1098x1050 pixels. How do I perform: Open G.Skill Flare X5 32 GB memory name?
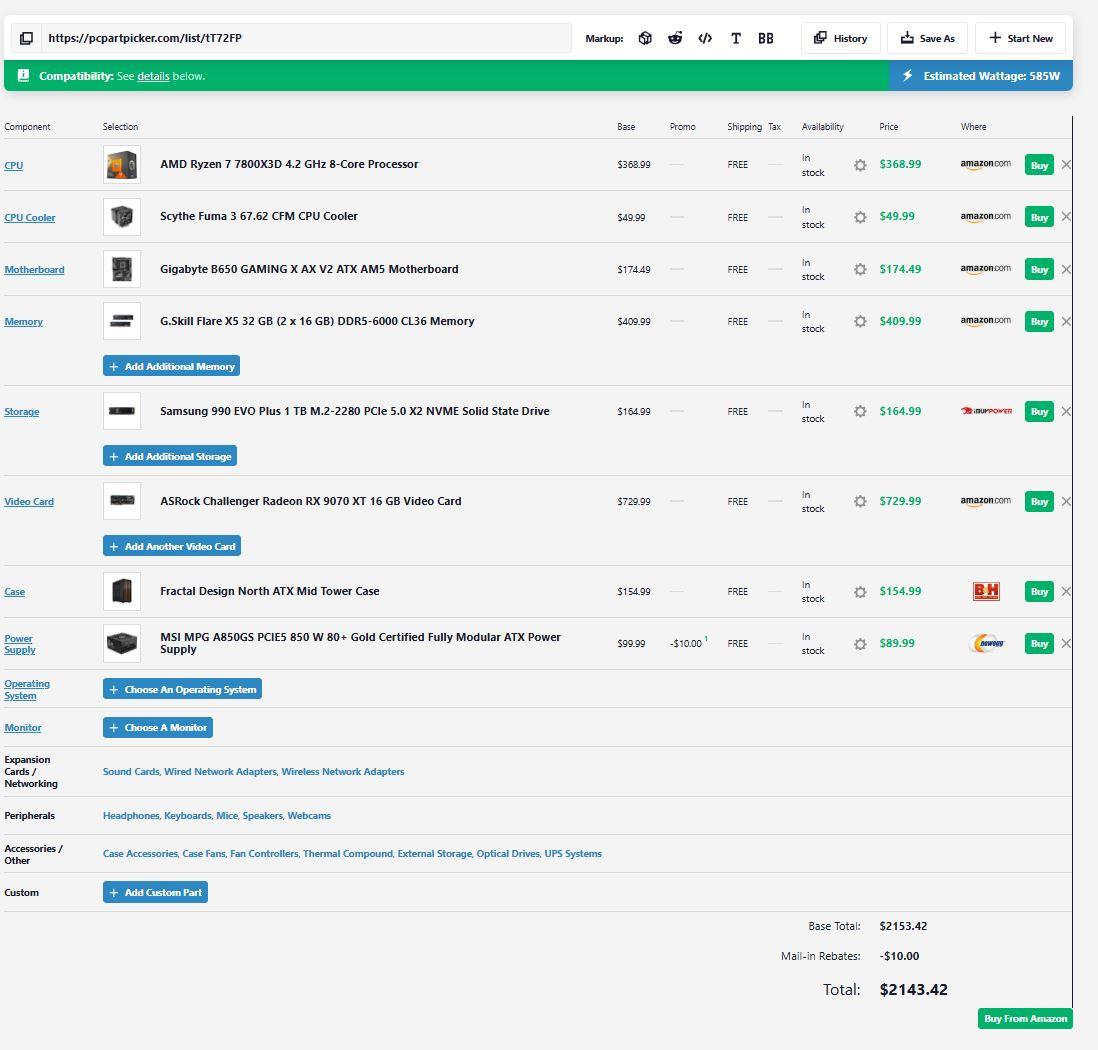(x=317, y=321)
